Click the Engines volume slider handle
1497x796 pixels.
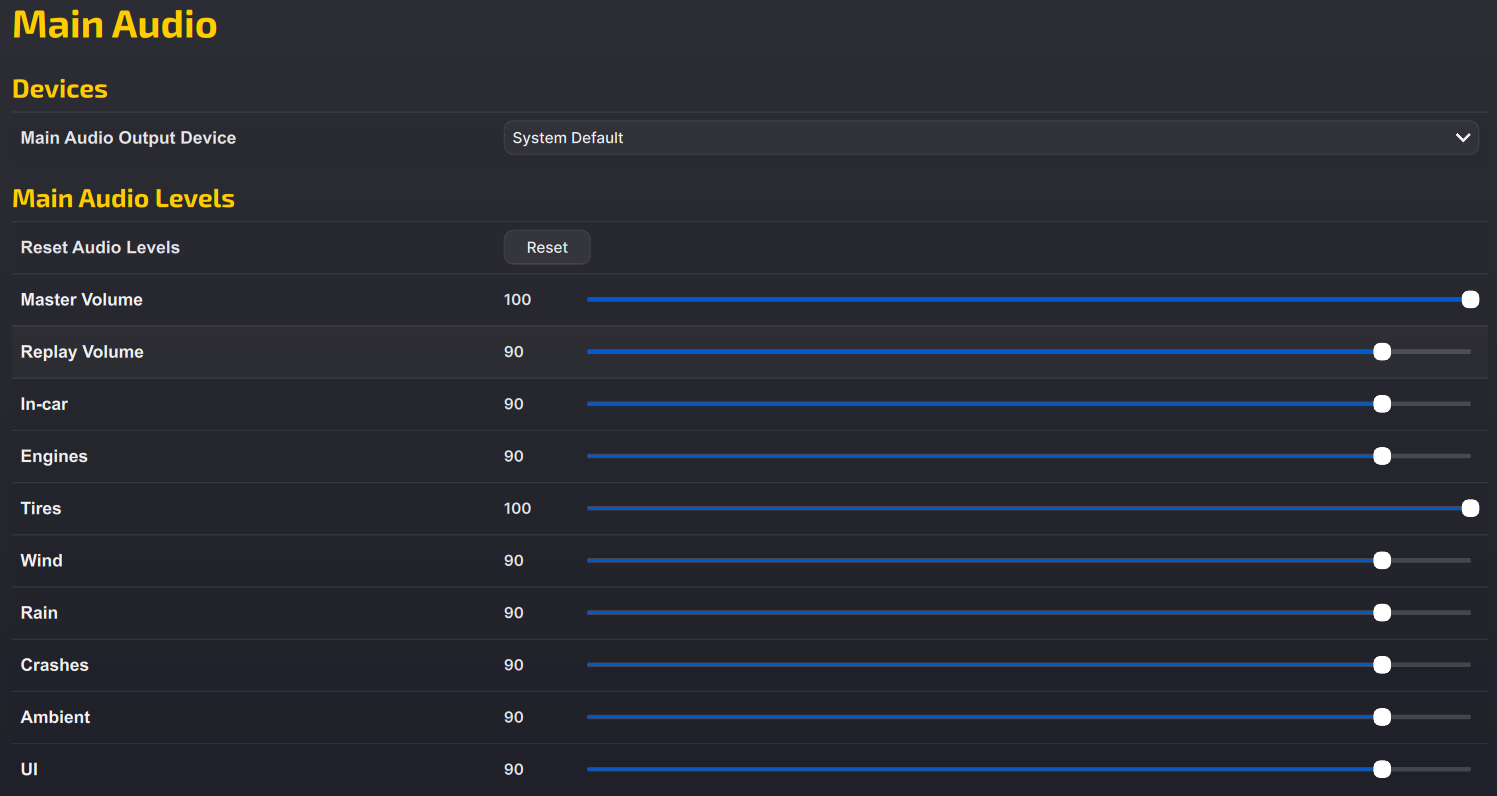(x=1382, y=456)
